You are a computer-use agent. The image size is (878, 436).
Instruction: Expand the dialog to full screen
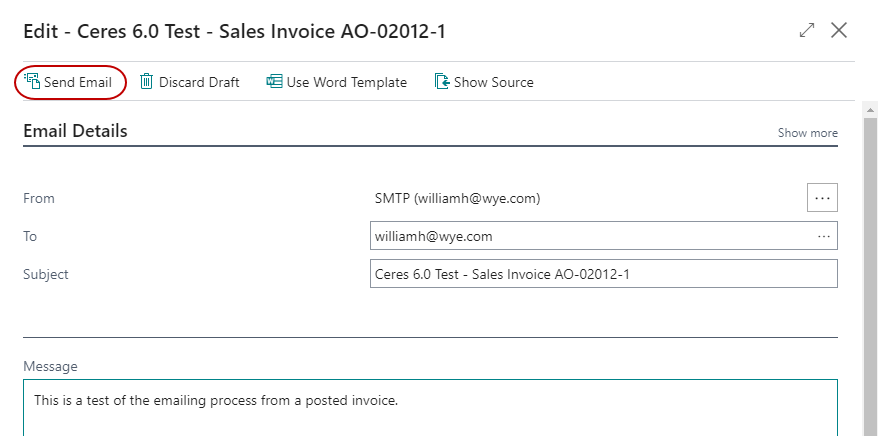pos(807,30)
